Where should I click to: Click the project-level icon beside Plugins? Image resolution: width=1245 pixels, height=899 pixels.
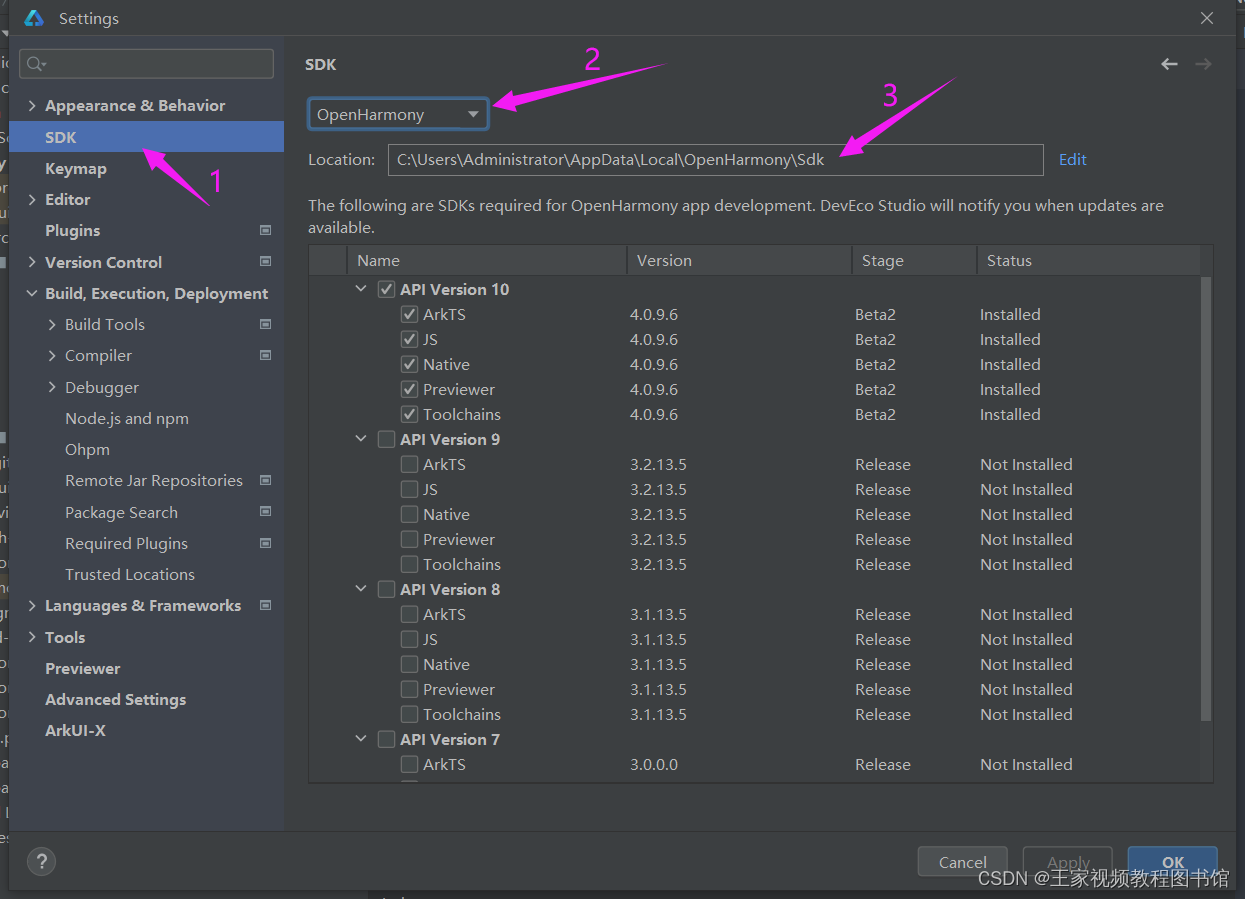coord(265,230)
